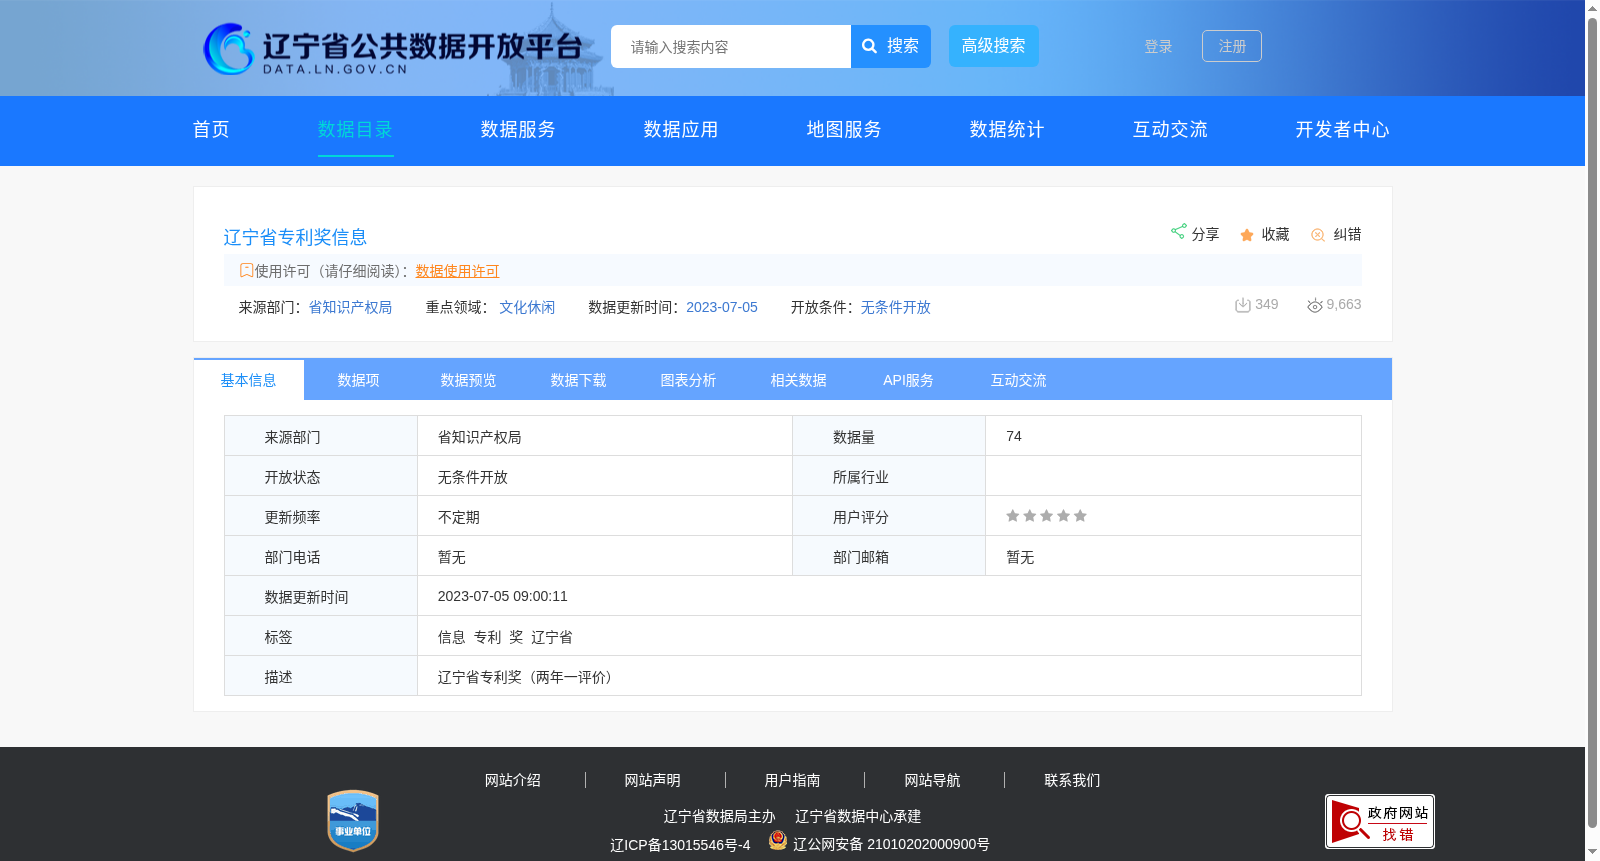This screenshot has width=1600, height=861.
Task: Open 高级搜索 advanced search
Action: 994,46
